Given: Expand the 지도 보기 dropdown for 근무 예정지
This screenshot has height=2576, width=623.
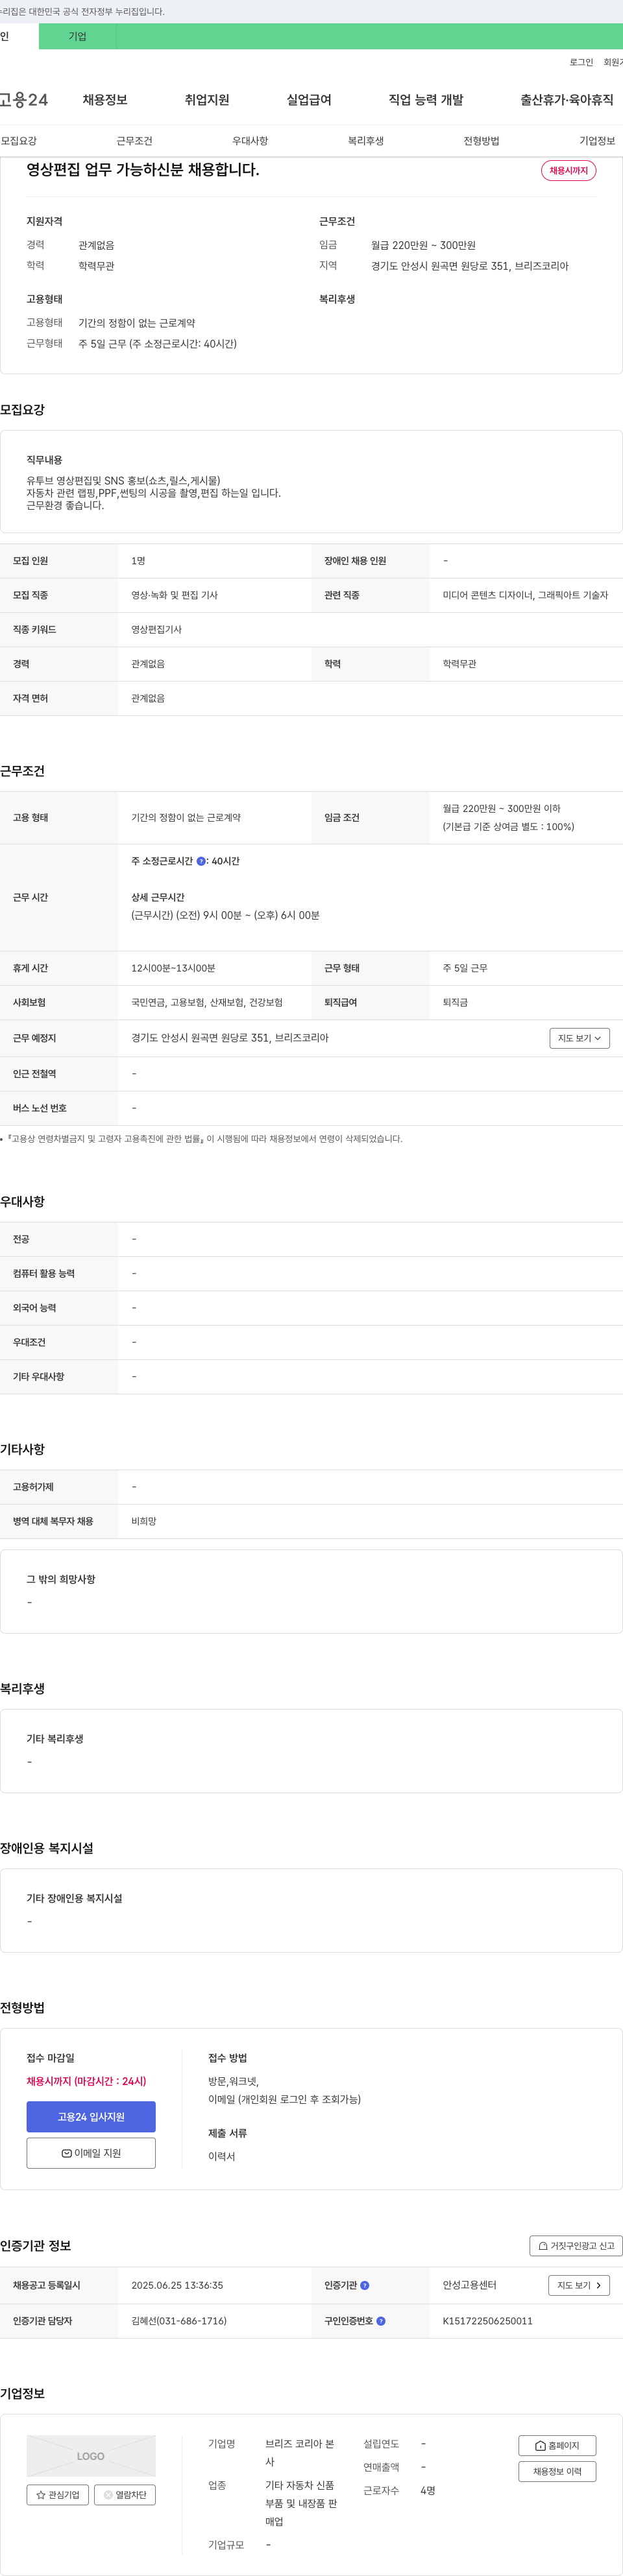Looking at the screenshot, I should (579, 1038).
